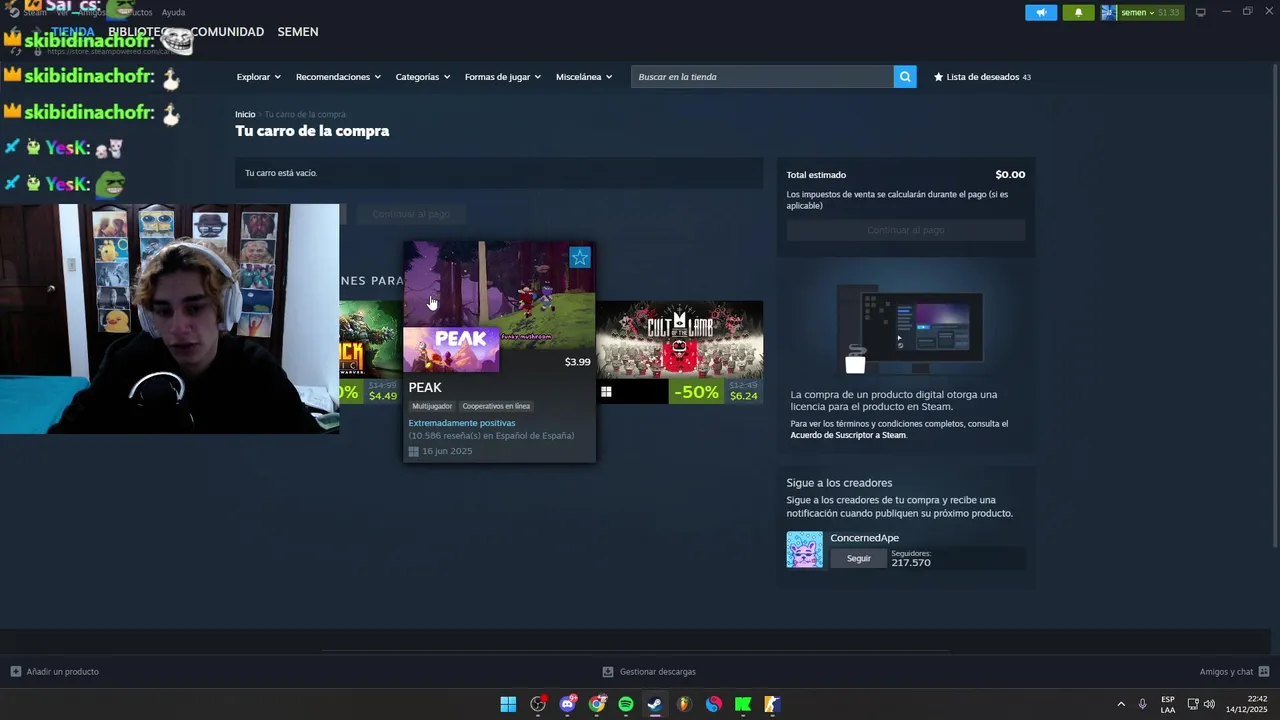This screenshot has height=720, width=1280.
Task: Focus the Buscar en la tienda field
Action: (762, 77)
